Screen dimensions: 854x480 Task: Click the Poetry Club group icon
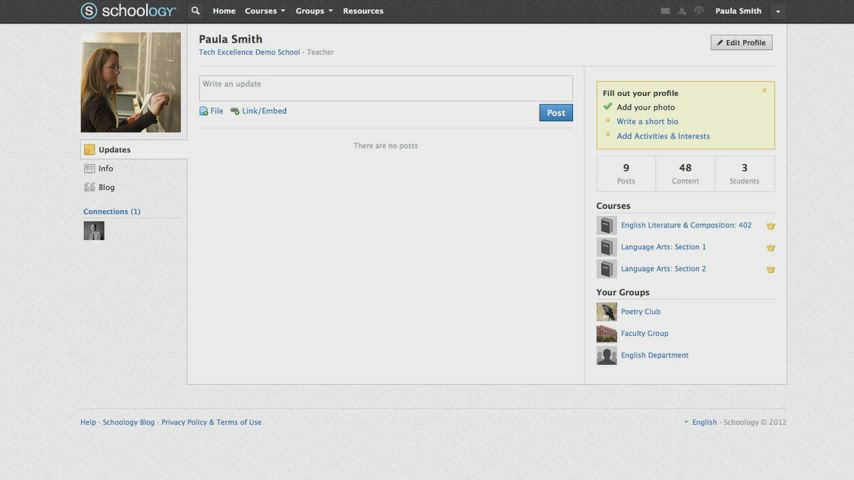click(606, 312)
